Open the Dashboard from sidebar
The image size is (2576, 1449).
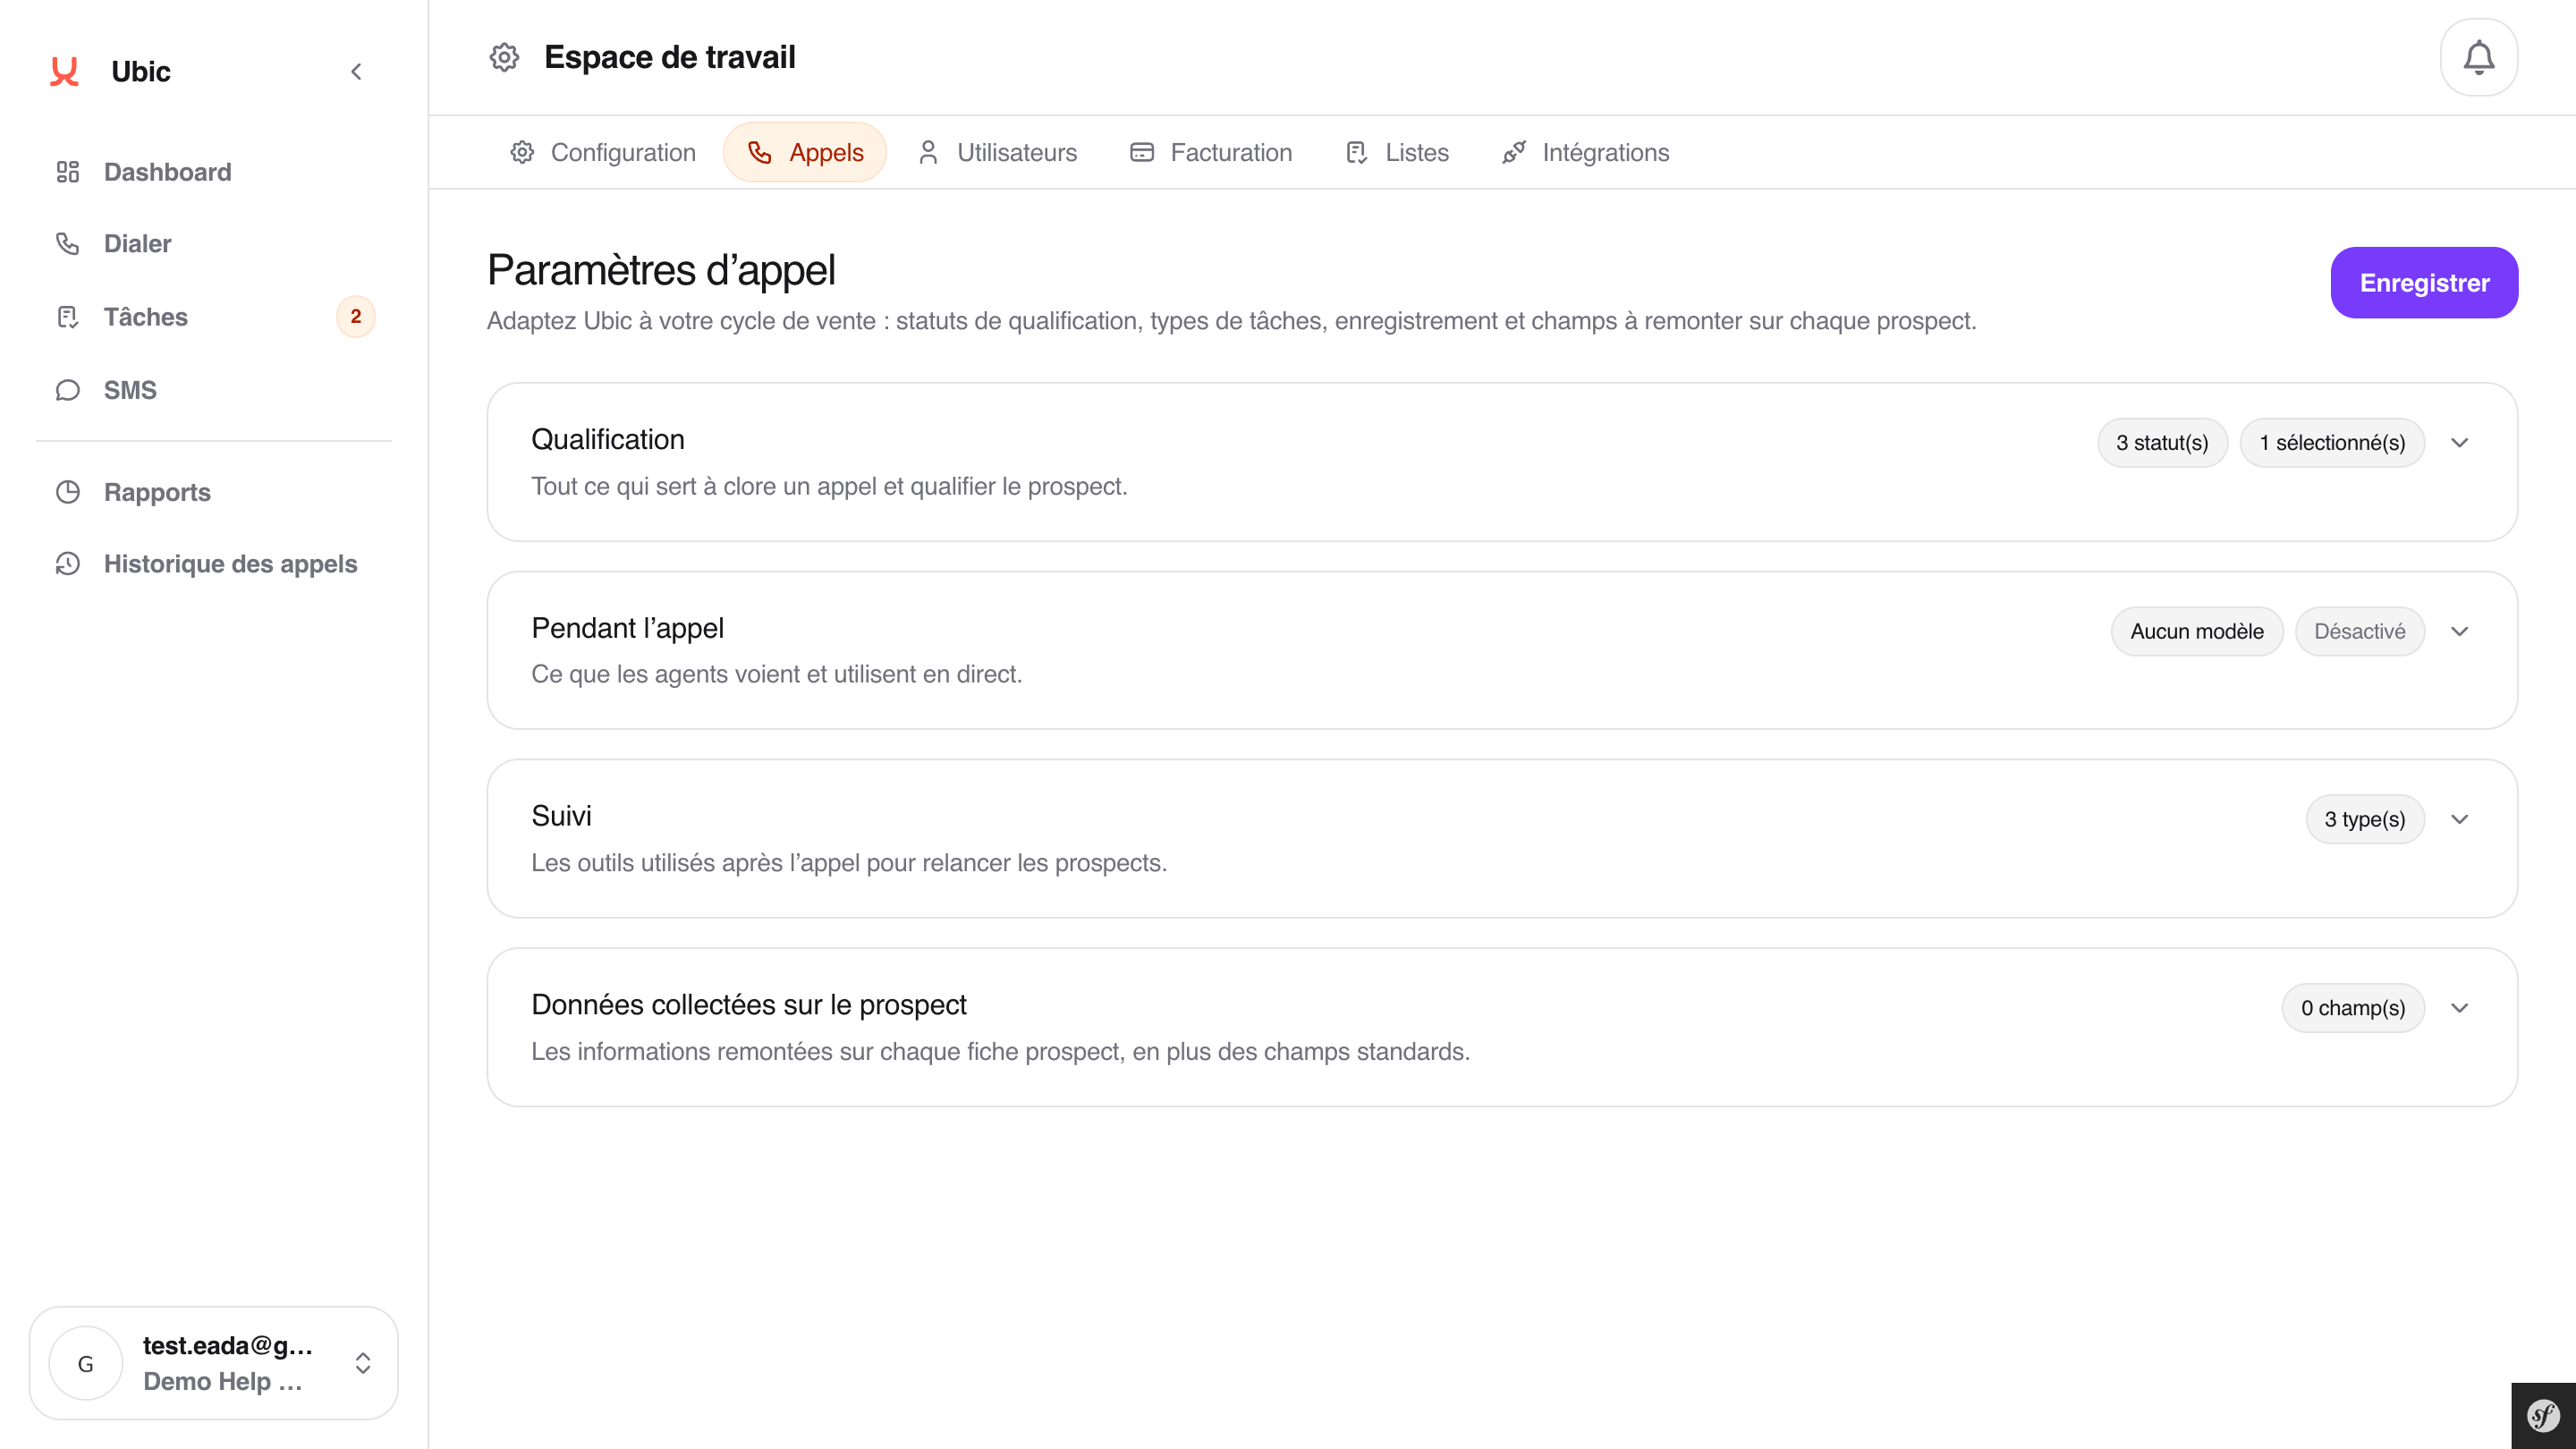pos(167,172)
